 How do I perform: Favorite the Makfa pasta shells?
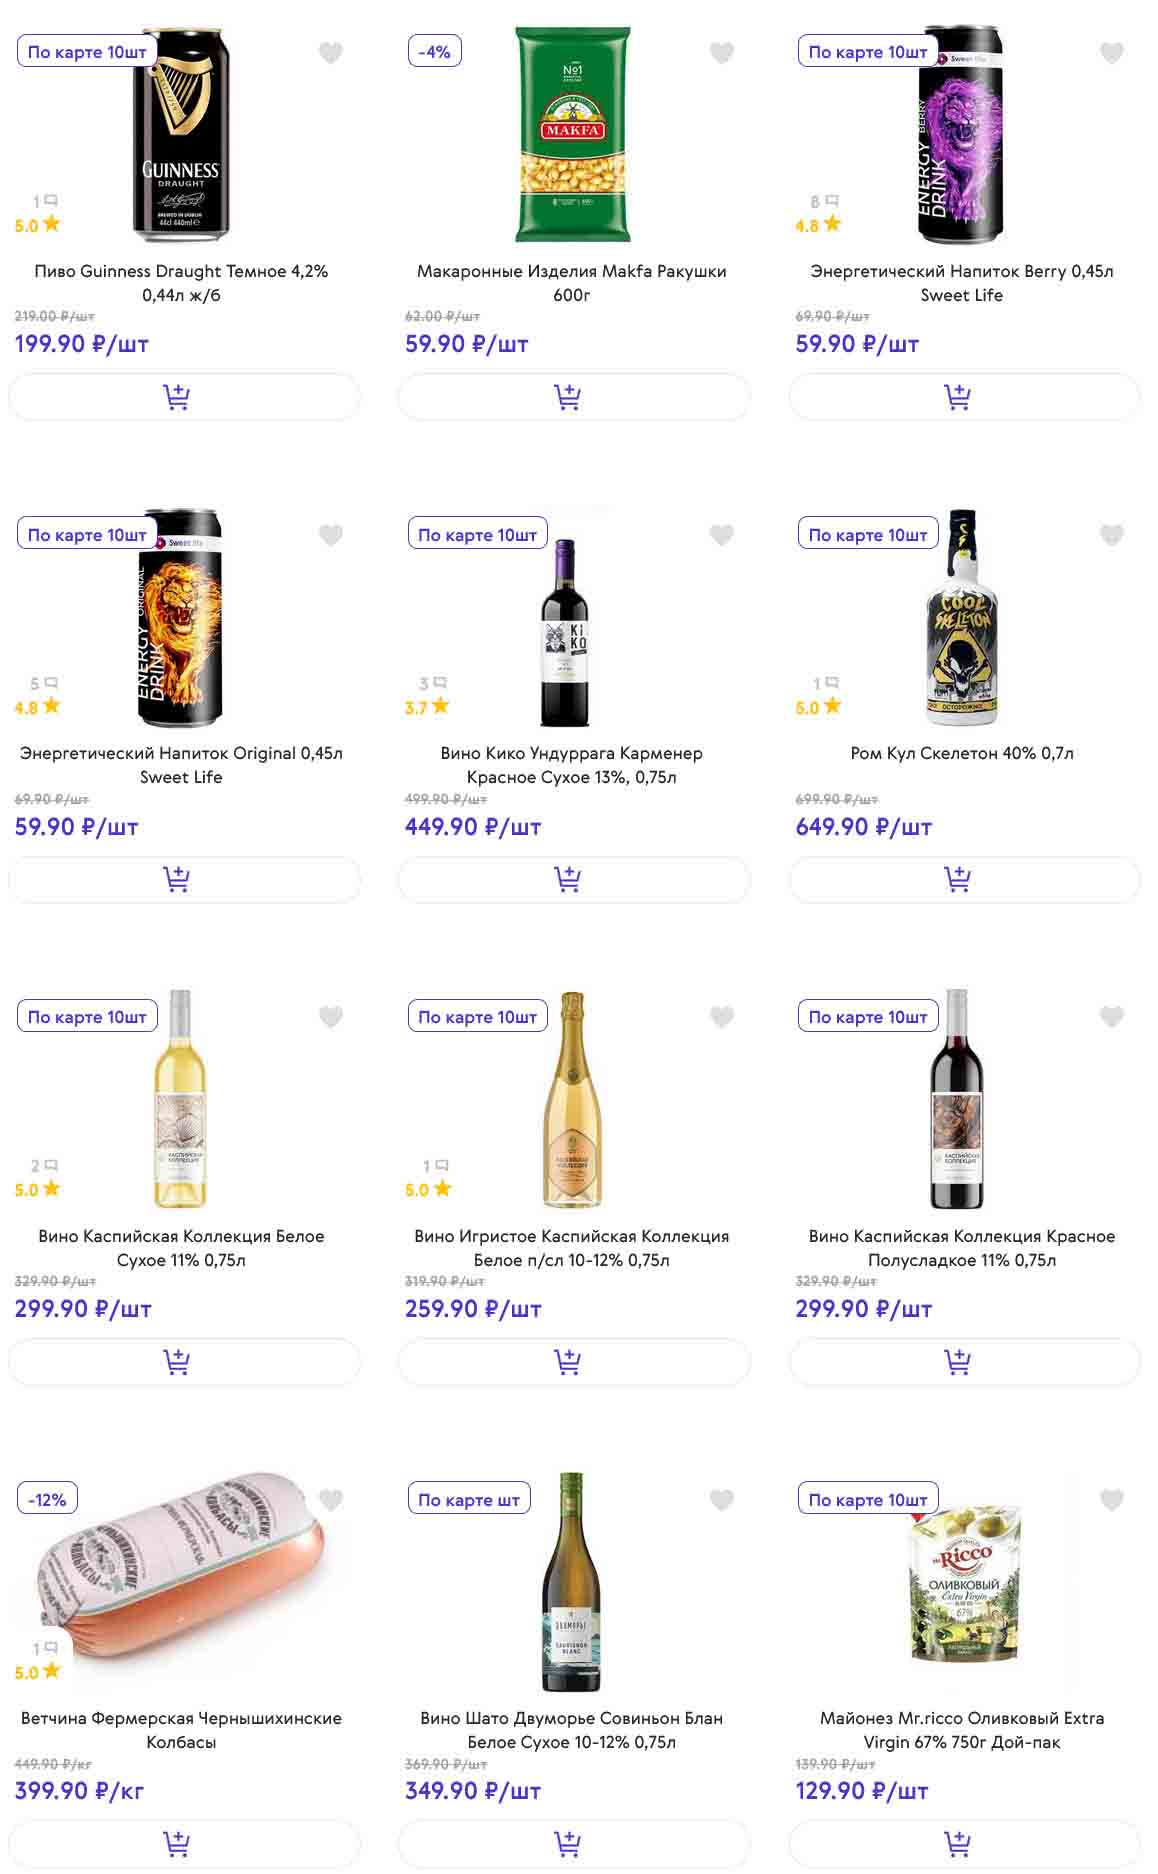point(721,53)
